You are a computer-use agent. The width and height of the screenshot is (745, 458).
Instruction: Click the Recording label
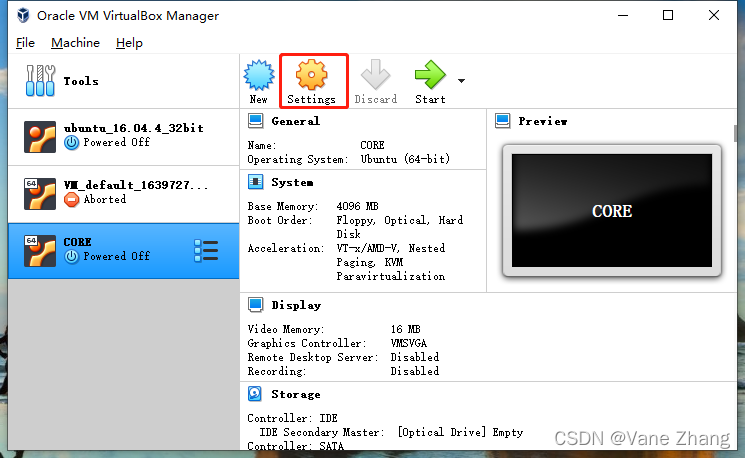(277, 371)
